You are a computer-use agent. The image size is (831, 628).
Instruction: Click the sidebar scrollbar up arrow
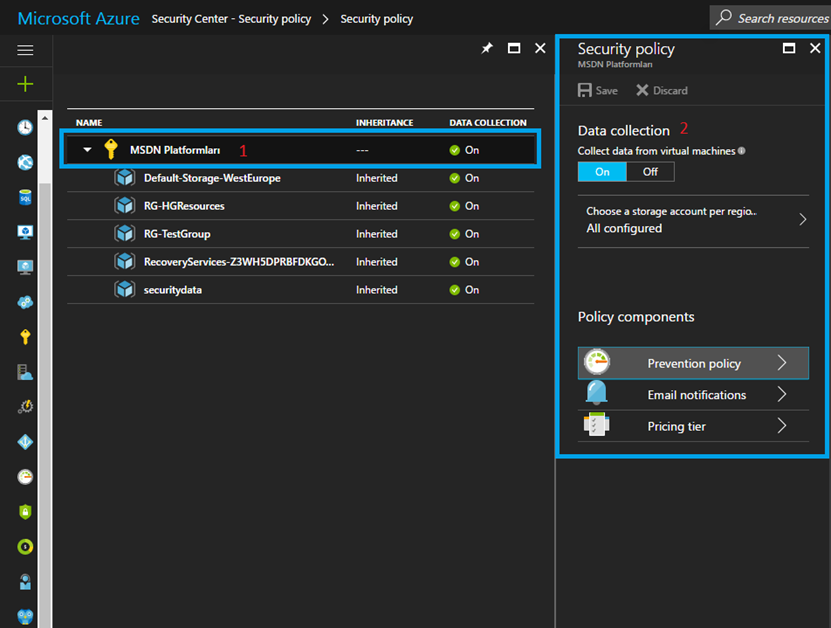tap(45, 118)
